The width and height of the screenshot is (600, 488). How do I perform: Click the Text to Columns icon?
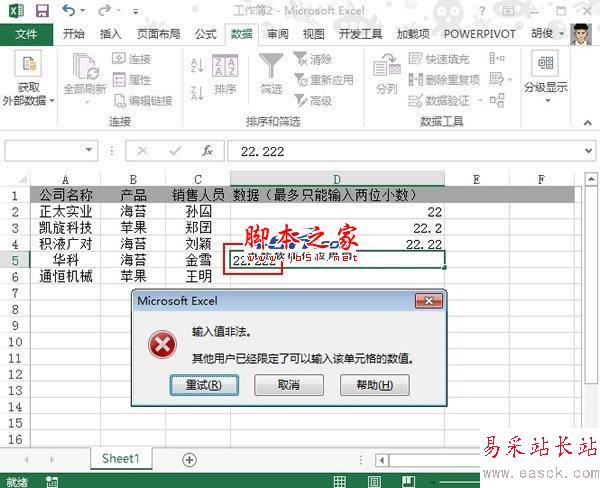[x=386, y=66]
